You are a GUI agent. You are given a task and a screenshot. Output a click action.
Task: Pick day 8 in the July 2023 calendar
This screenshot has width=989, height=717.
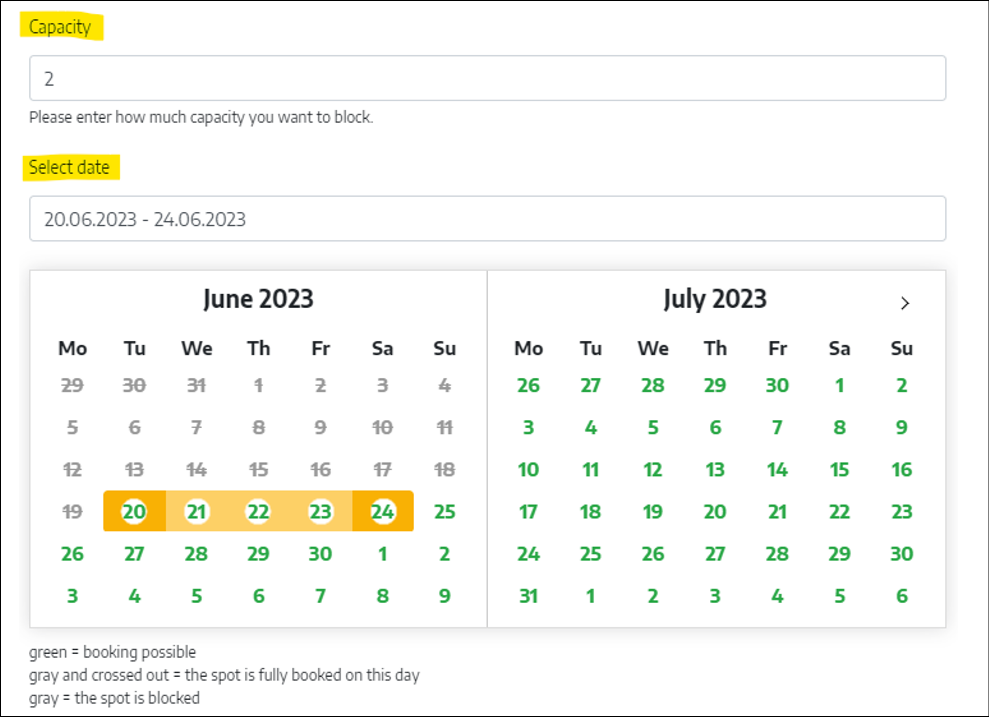(840, 428)
